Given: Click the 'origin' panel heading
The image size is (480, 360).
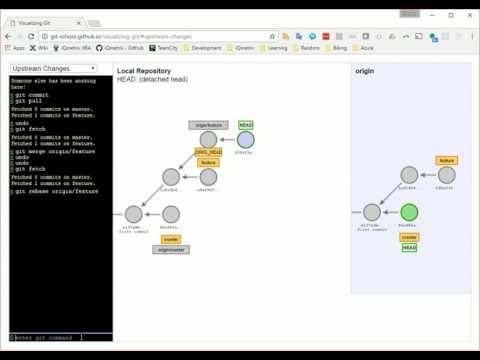Looking at the screenshot, I should click(x=364, y=71).
